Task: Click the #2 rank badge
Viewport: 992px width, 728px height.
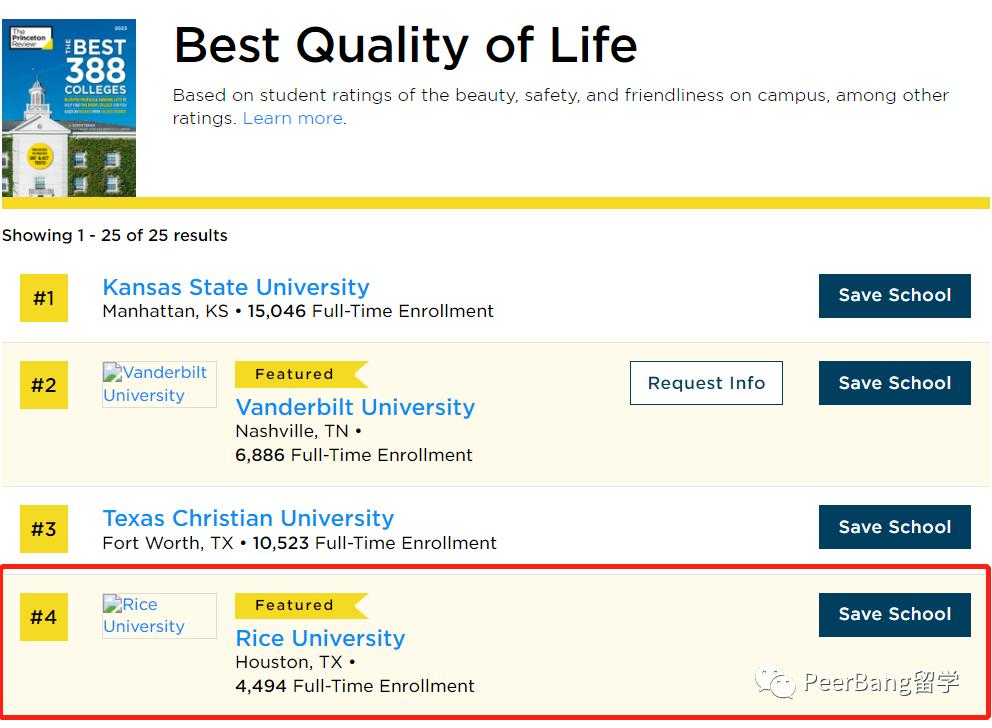Action: click(44, 385)
